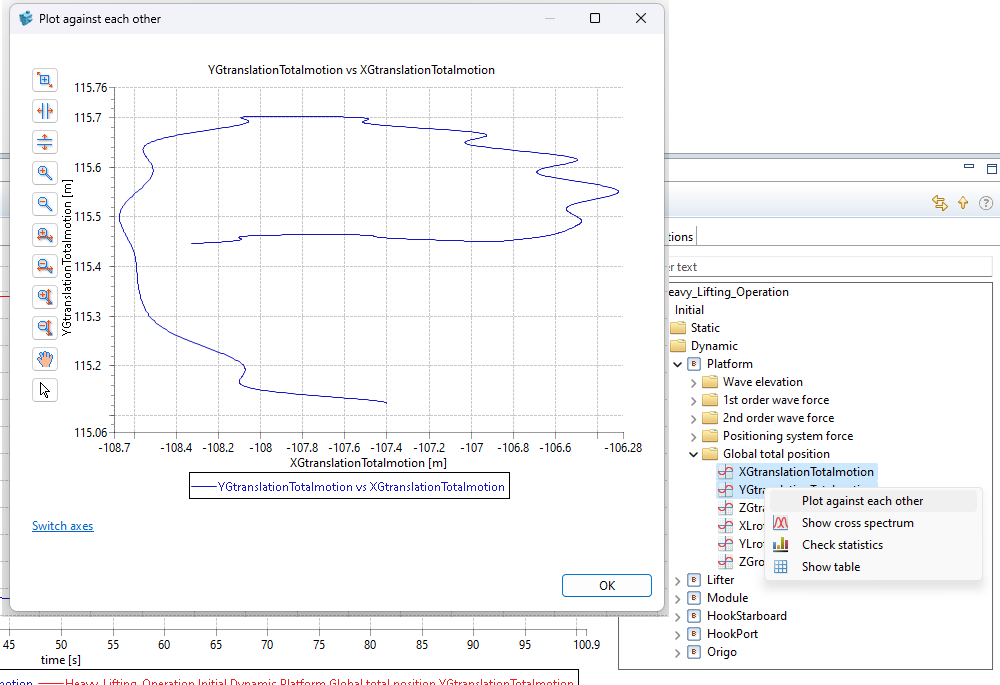Screen dimensions: 1000x685
Task: Click the horizontal fit tool with left-right arrows
Action: 45,111
